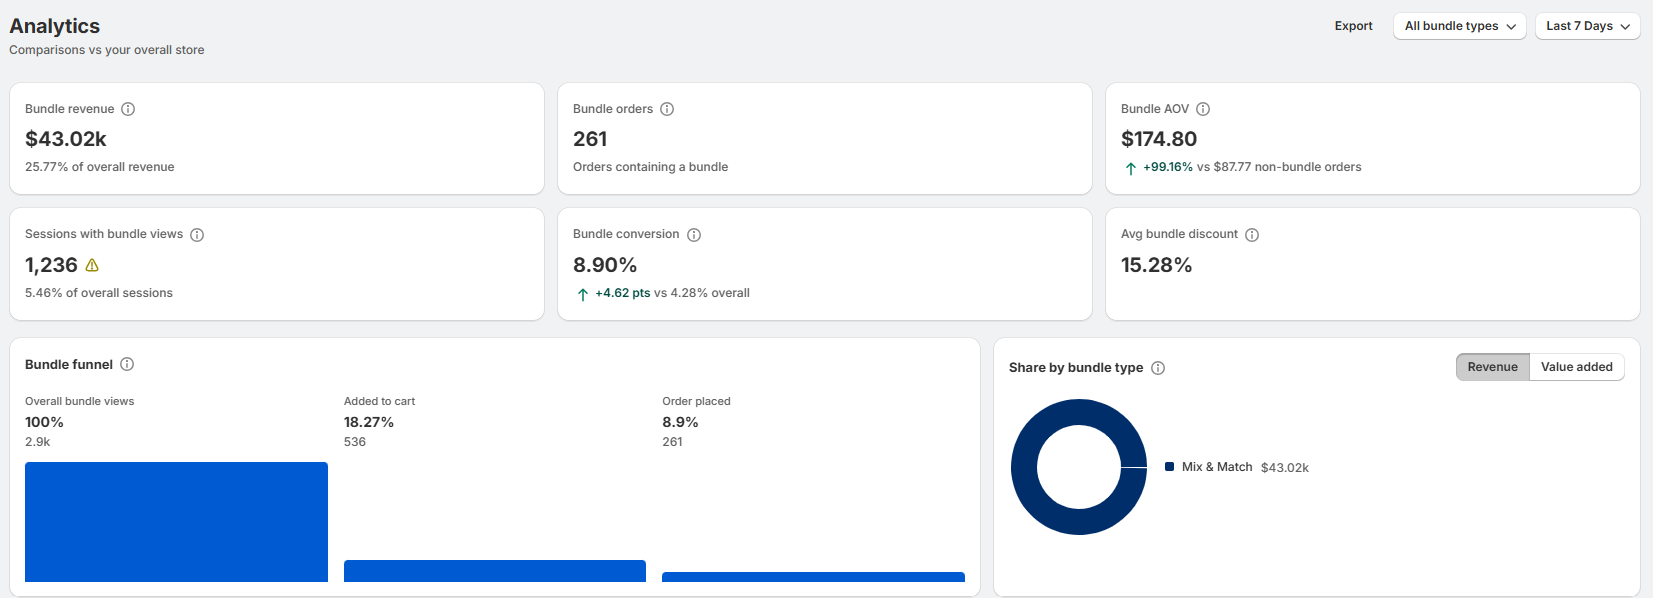Click 'Comparisons vs your overall store' subtitle

click(107, 50)
